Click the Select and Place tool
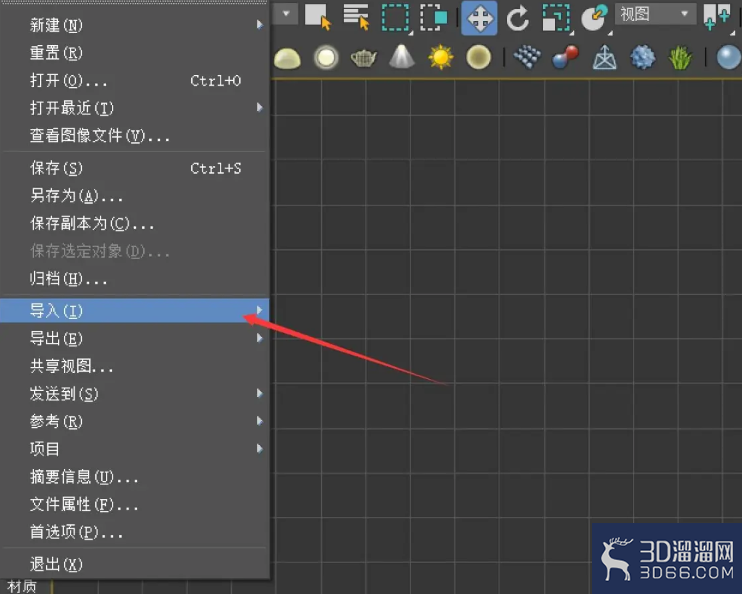 pyautogui.click(x=594, y=18)
